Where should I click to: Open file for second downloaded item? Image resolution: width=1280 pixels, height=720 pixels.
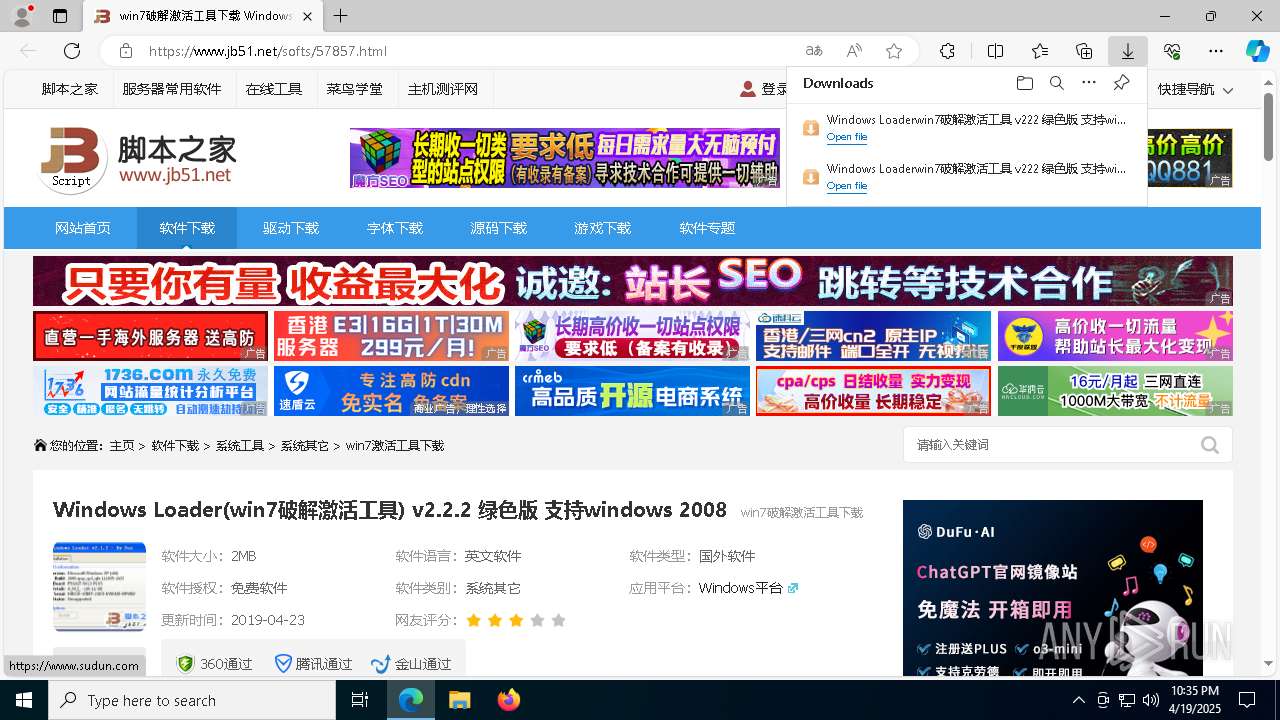point(846,186)
